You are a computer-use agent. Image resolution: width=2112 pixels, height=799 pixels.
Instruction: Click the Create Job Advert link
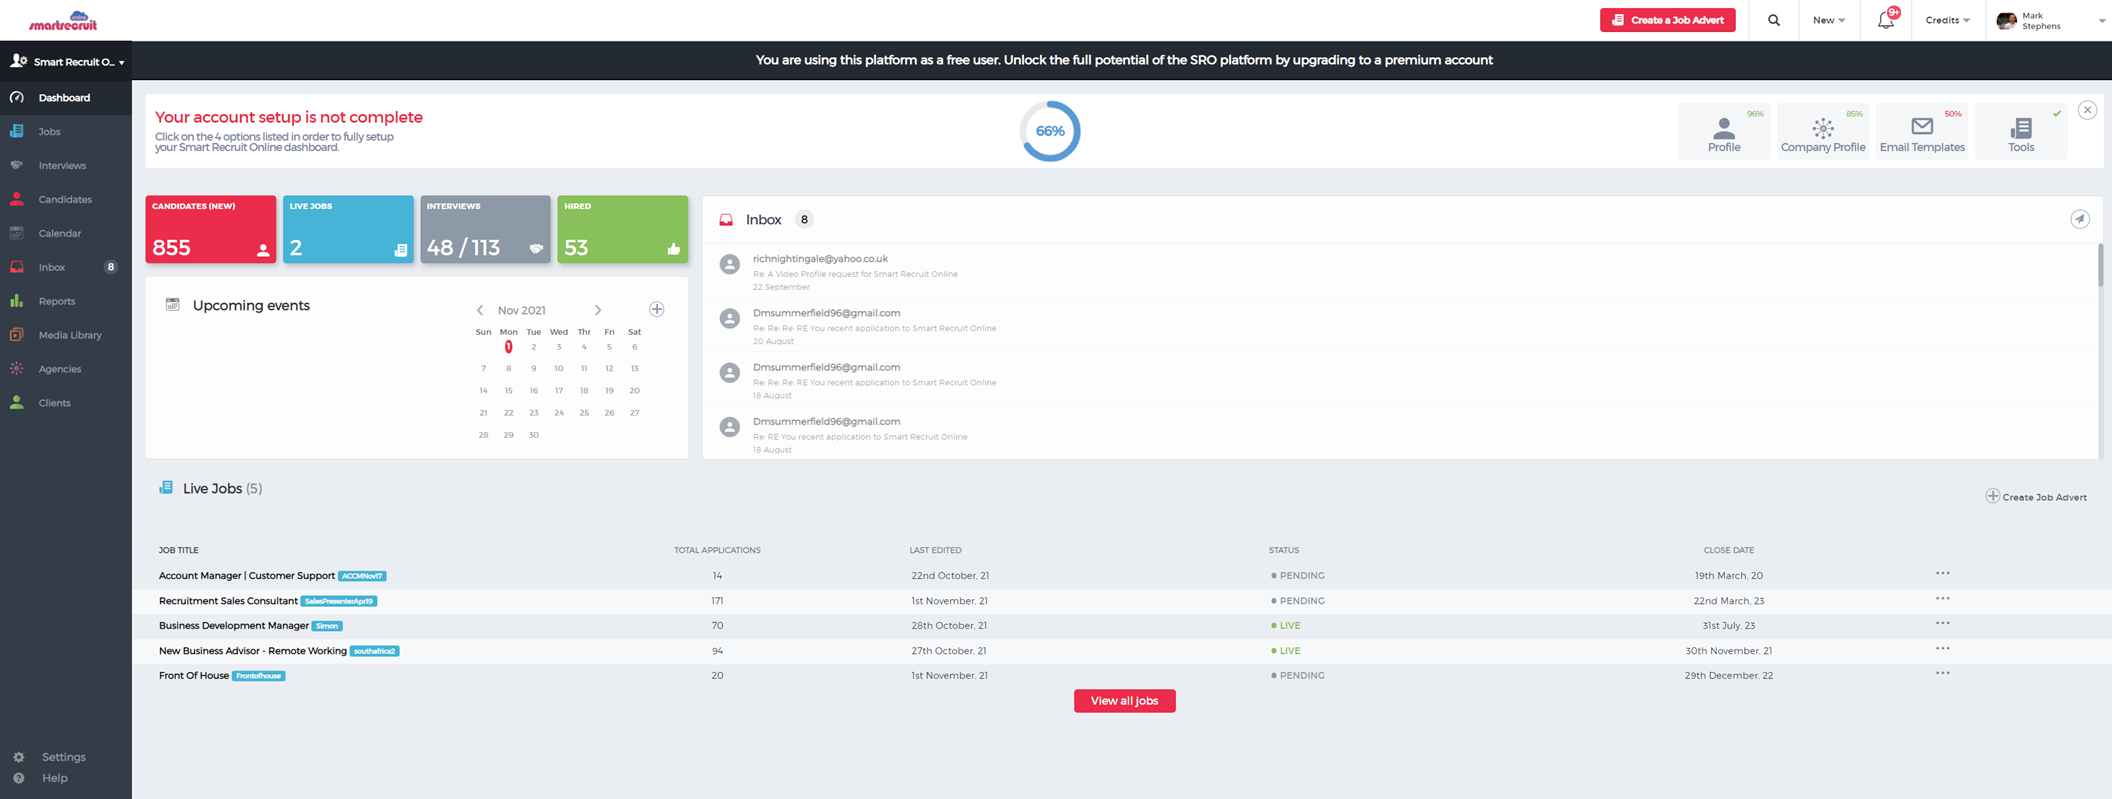2036,497
